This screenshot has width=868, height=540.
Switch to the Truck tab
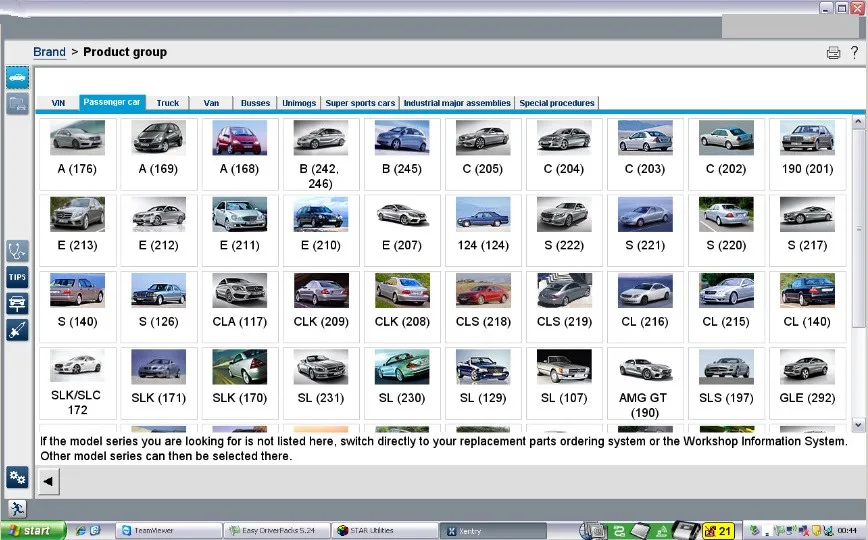pos(168,103)
